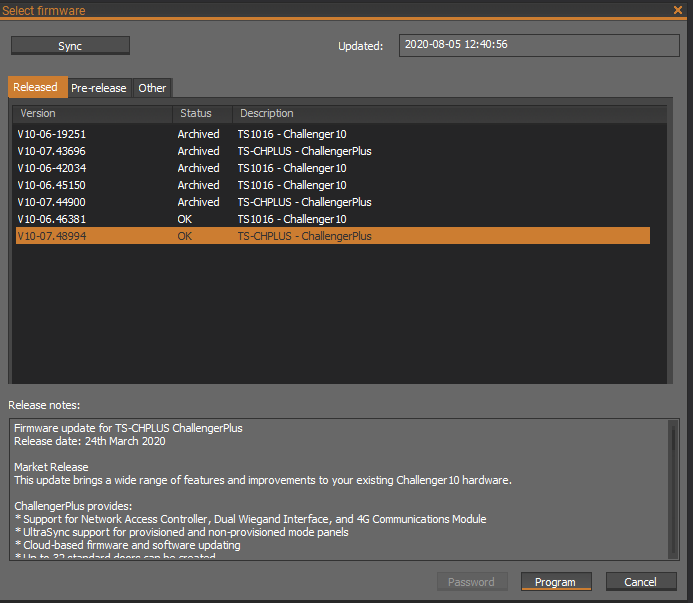Click the Sync button

70,46
